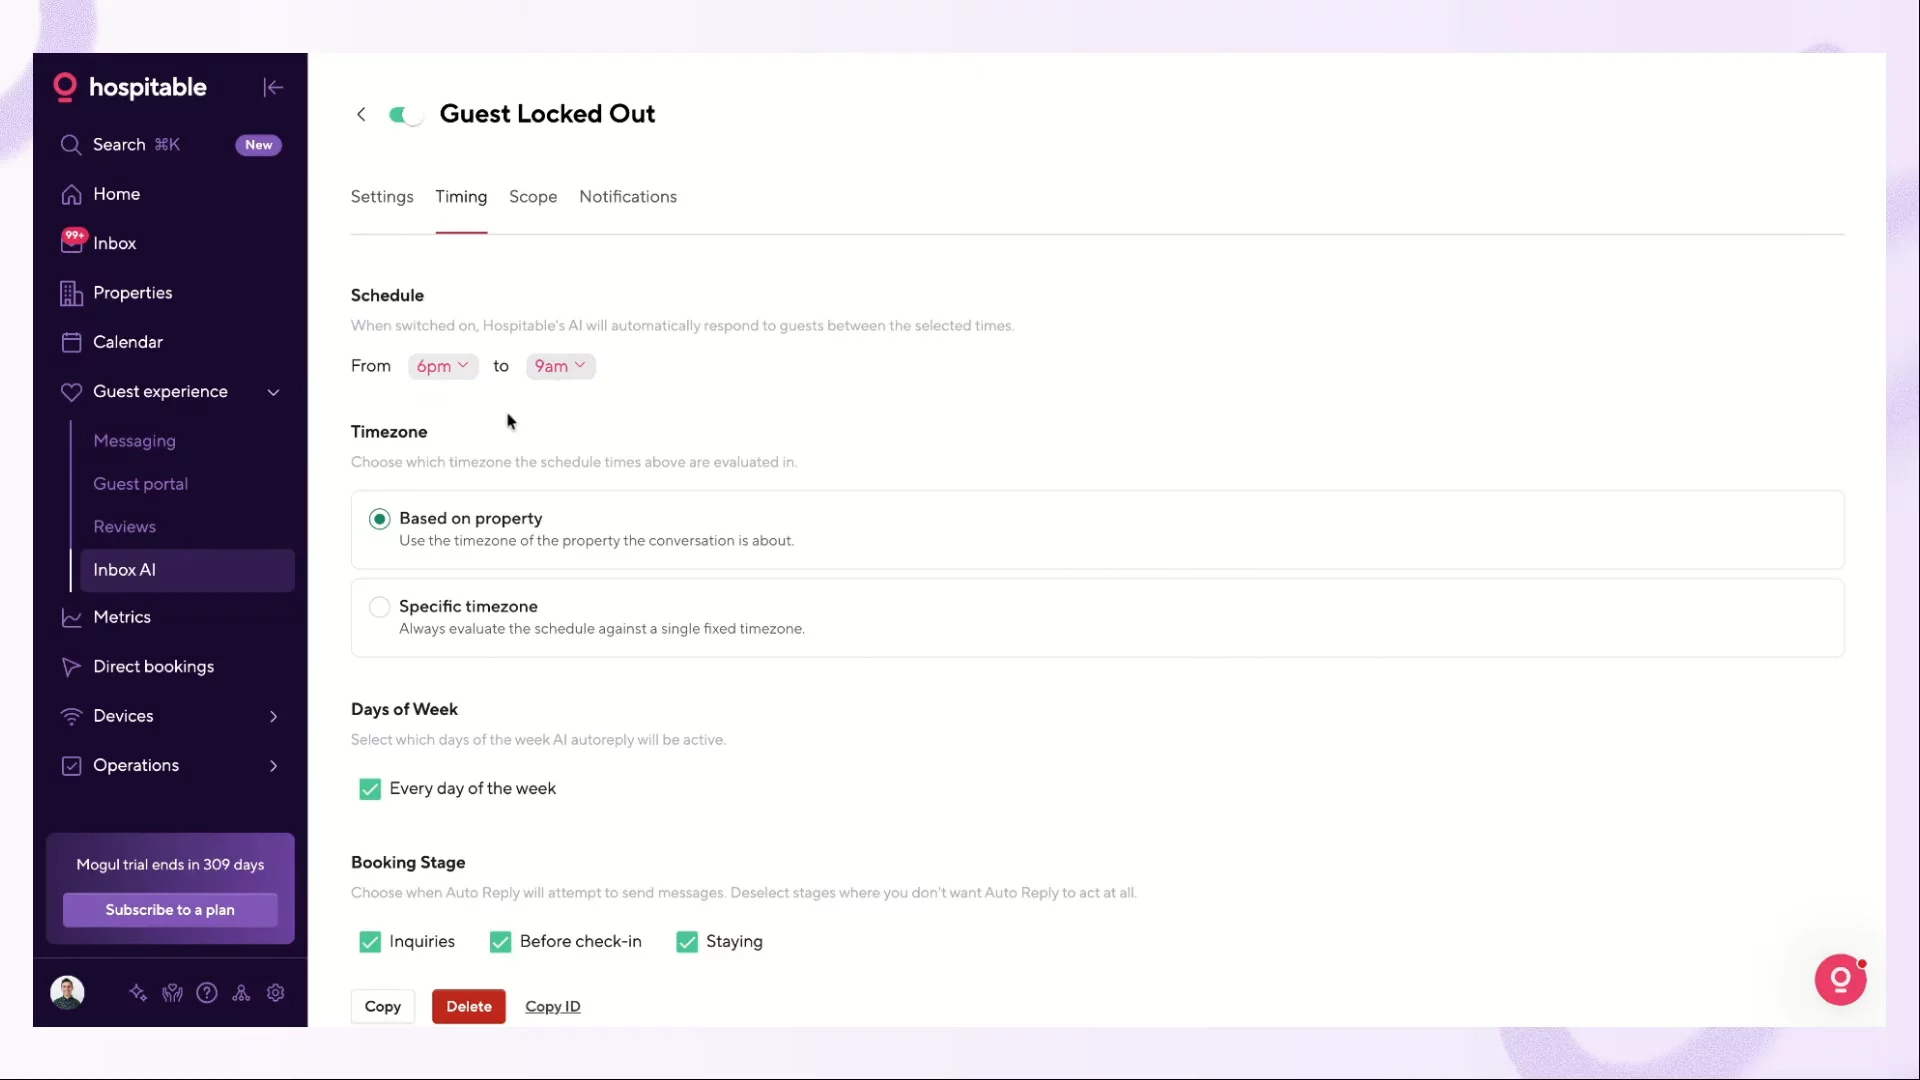Uncheck the Before check-in booking stage
Viewport: 1920px width, 1080px height.
click(500, 942)
